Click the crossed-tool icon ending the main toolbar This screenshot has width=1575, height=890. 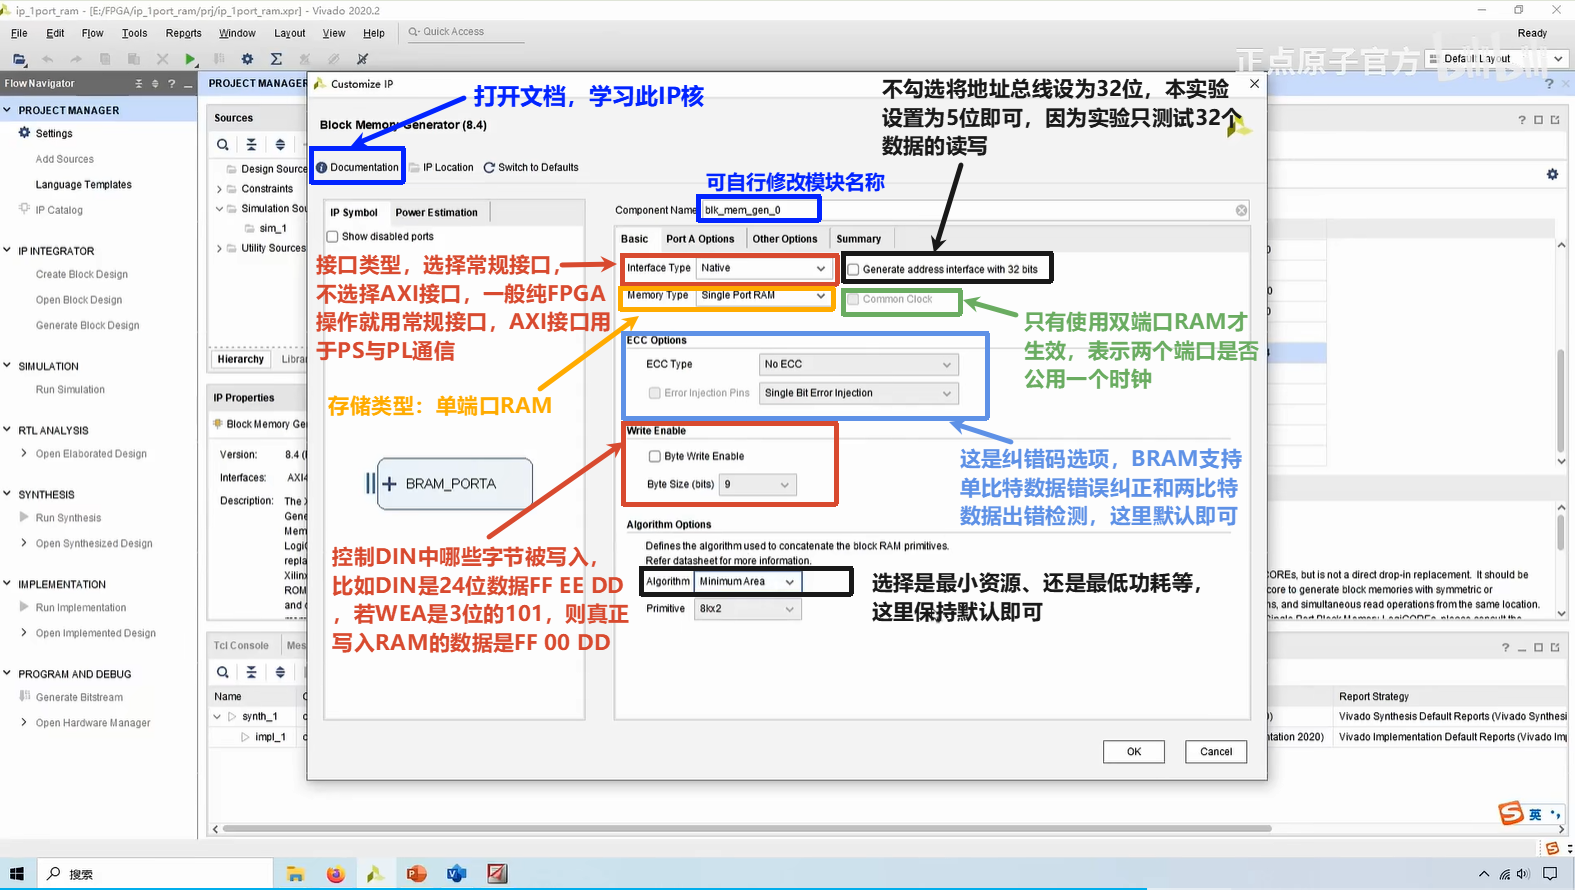[x=363, y=59]
